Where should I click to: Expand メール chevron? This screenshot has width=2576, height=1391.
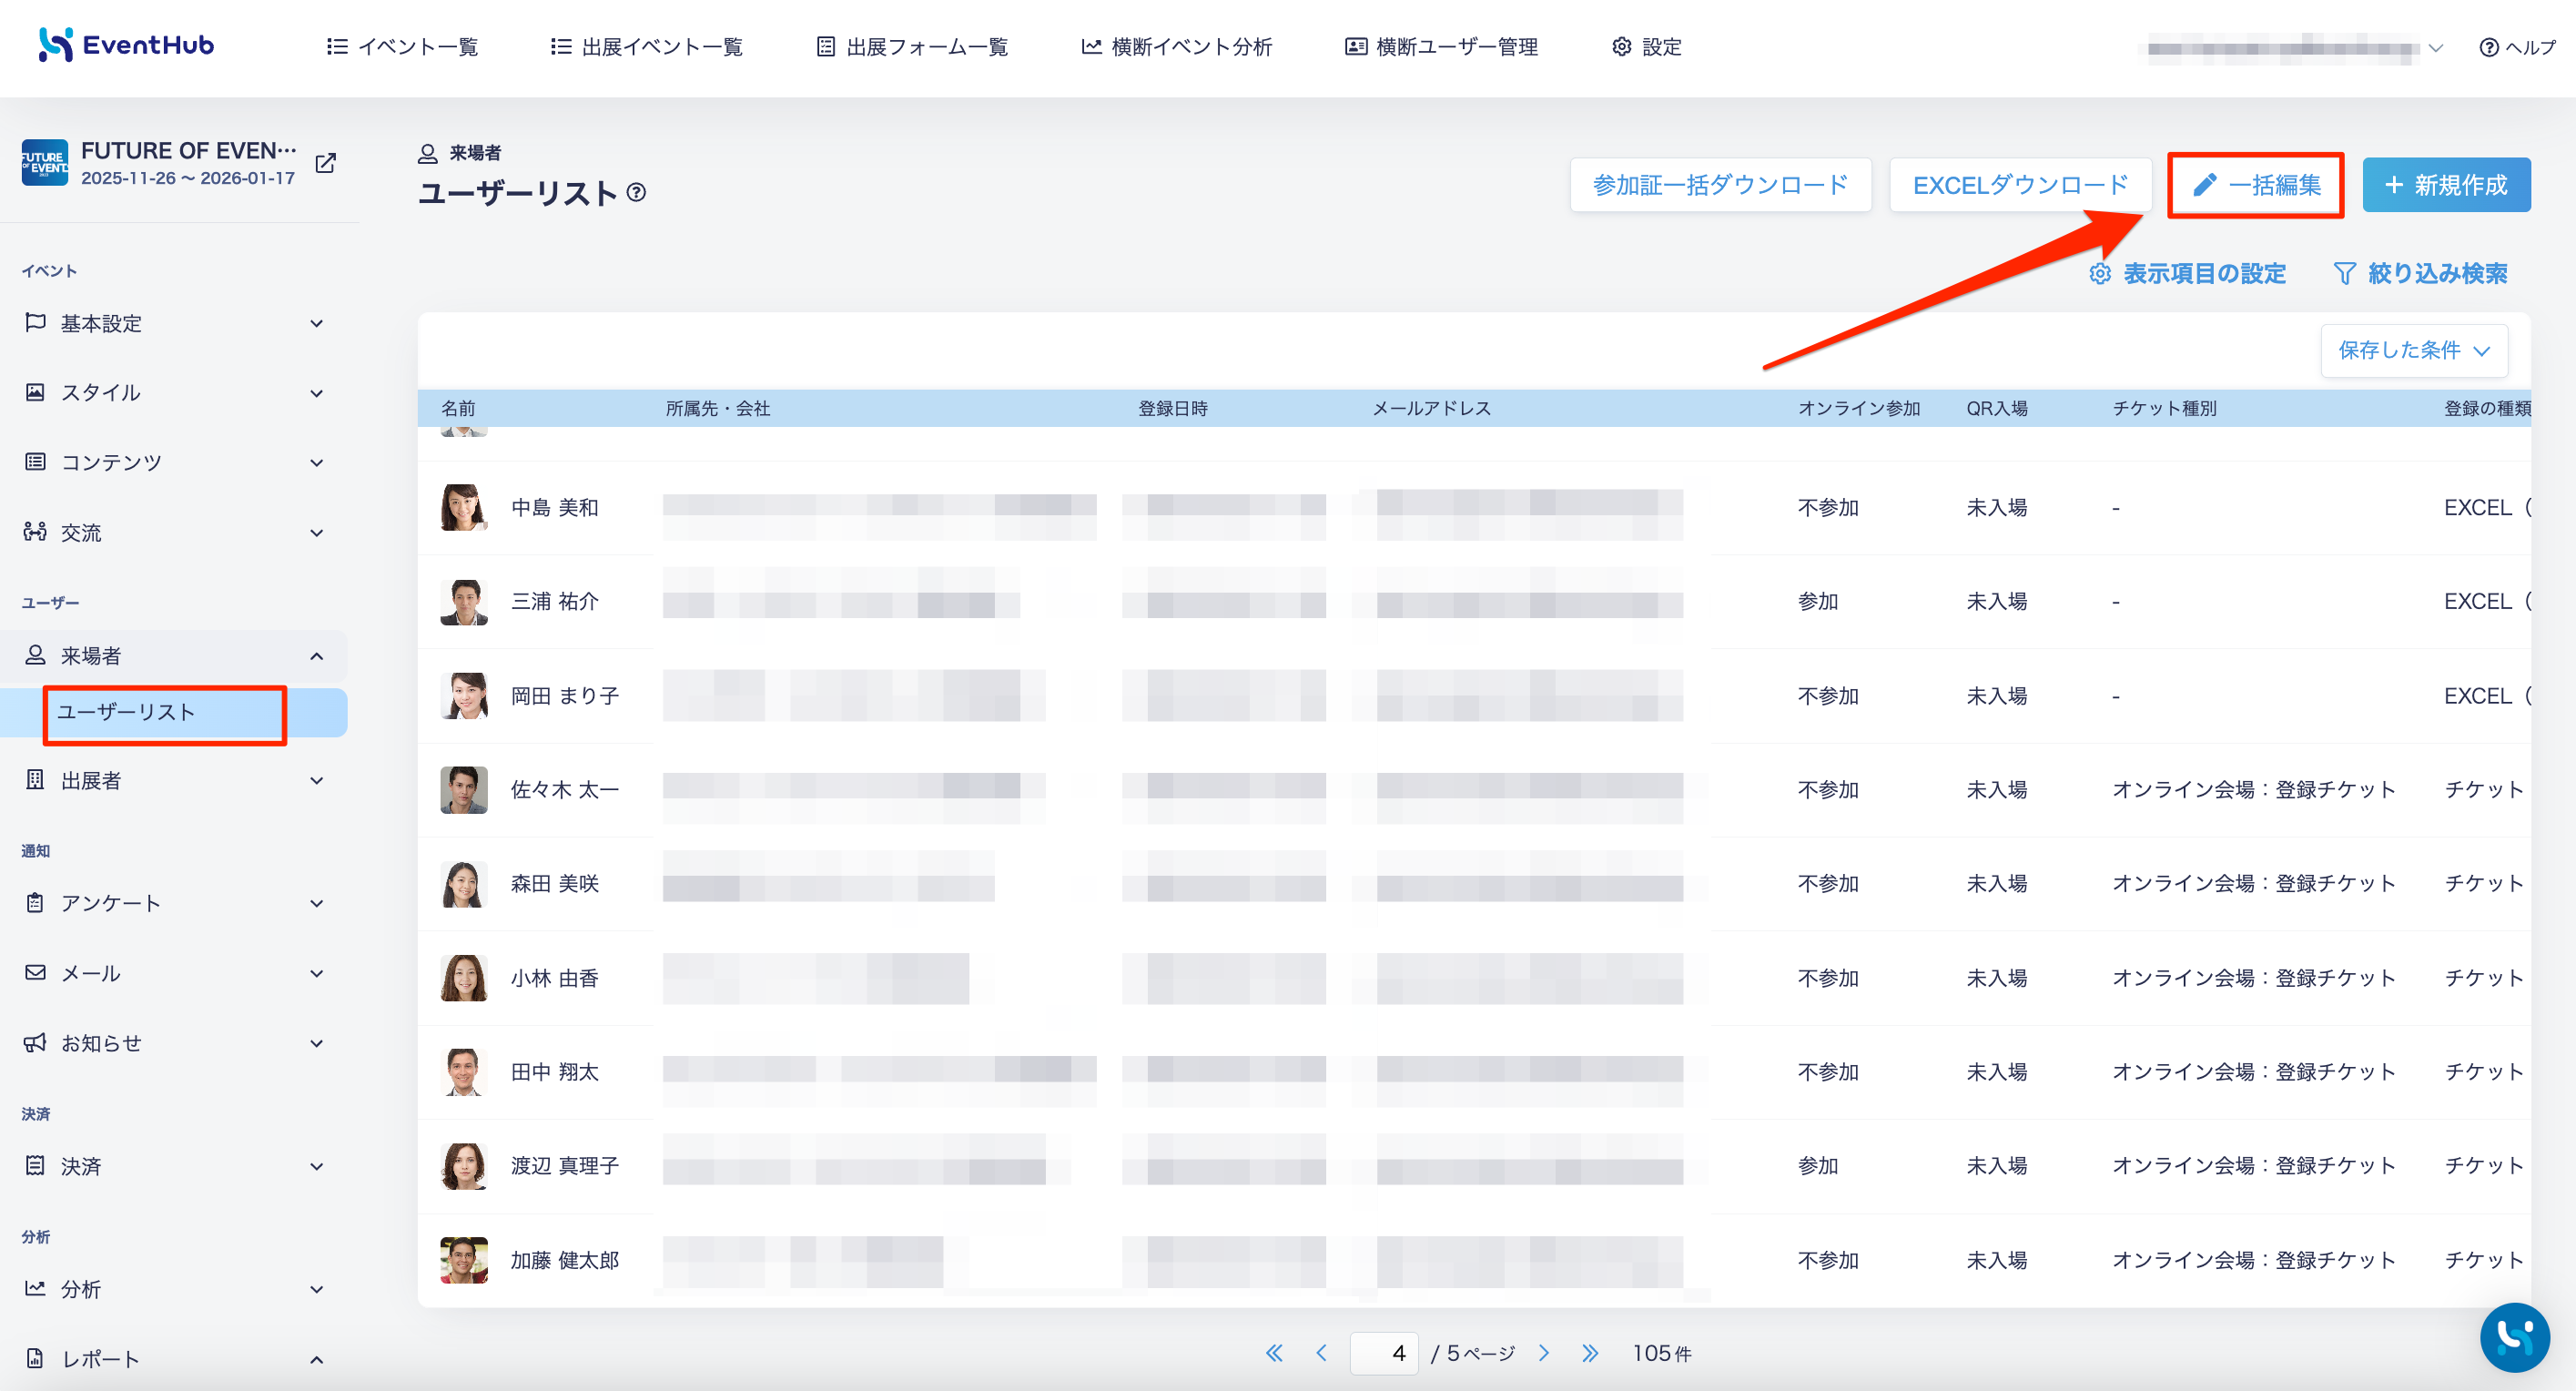point(317,973)
